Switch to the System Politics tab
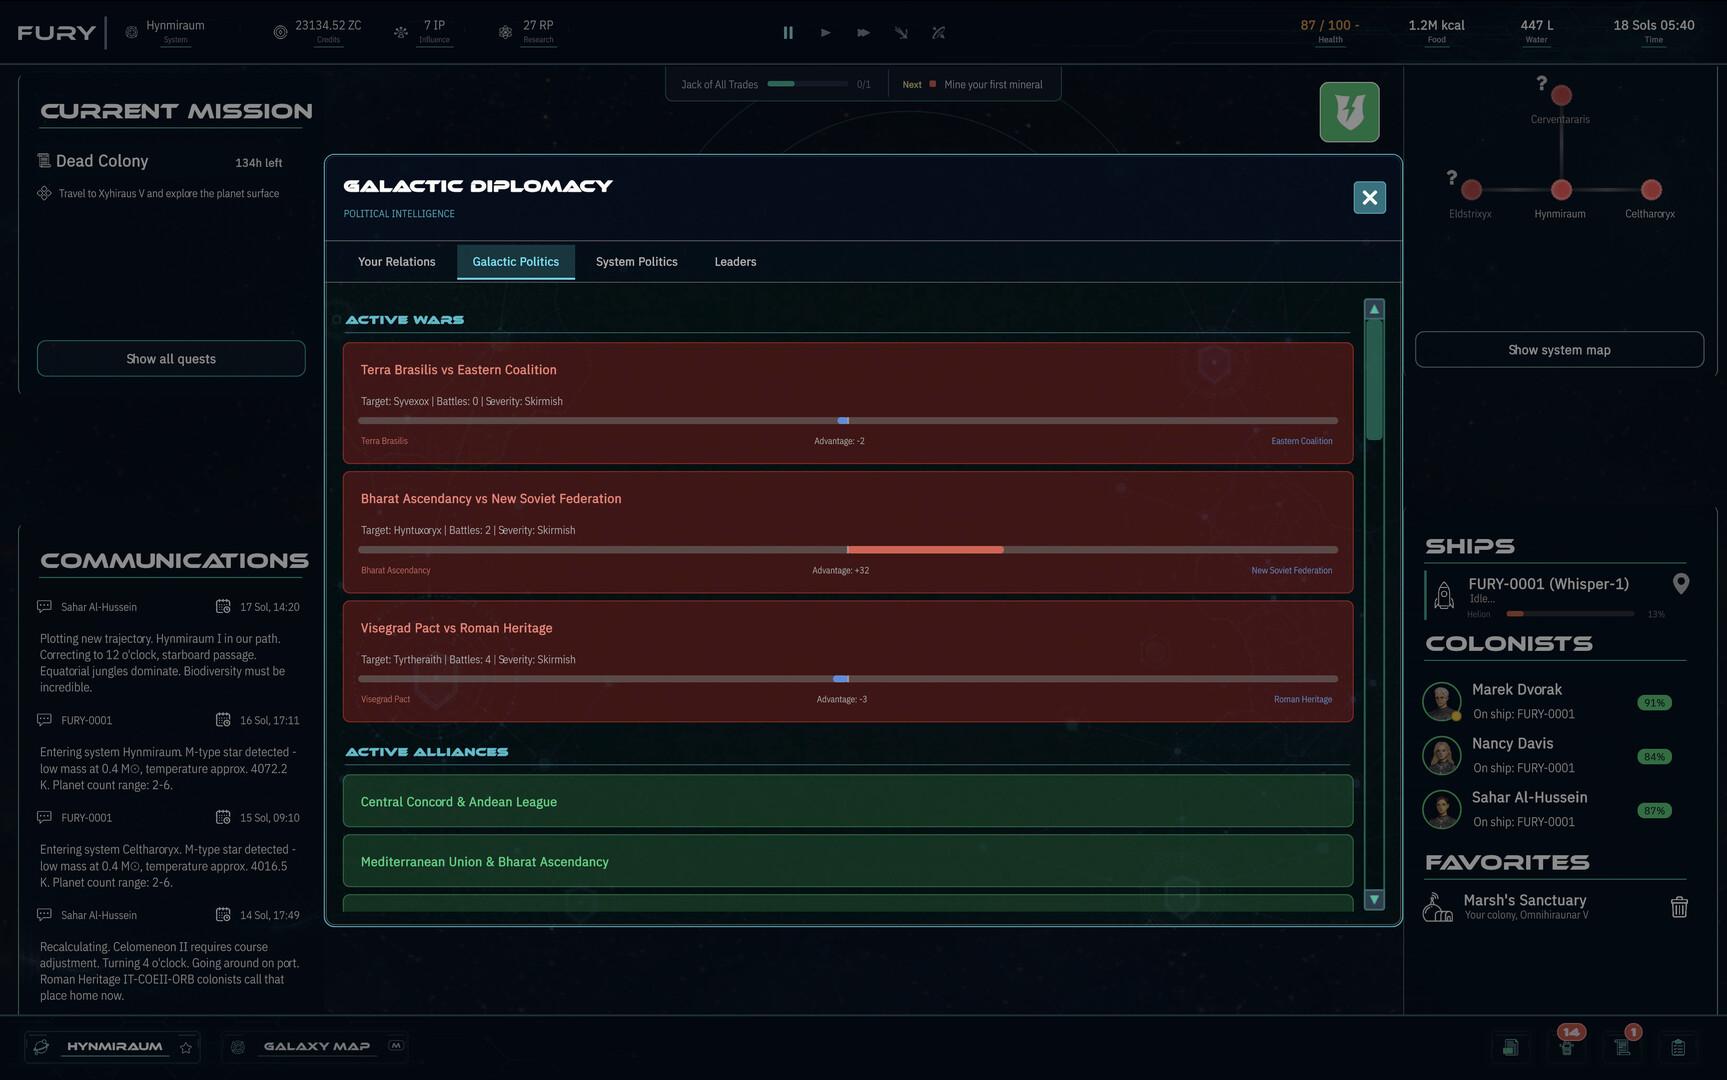1727x1080 pixels. pyautogui.click(x=637, y=262)
